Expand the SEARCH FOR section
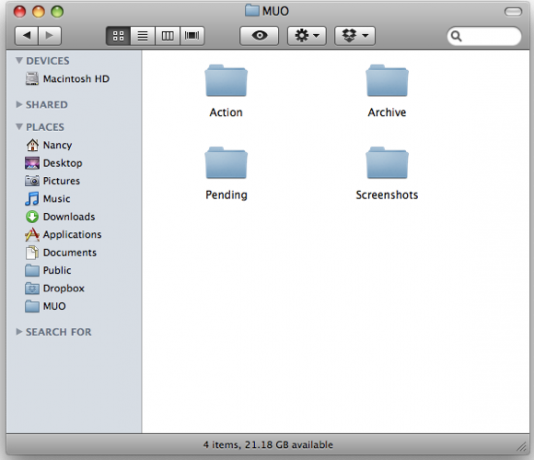534x460 pixels. tap(19, 331)
